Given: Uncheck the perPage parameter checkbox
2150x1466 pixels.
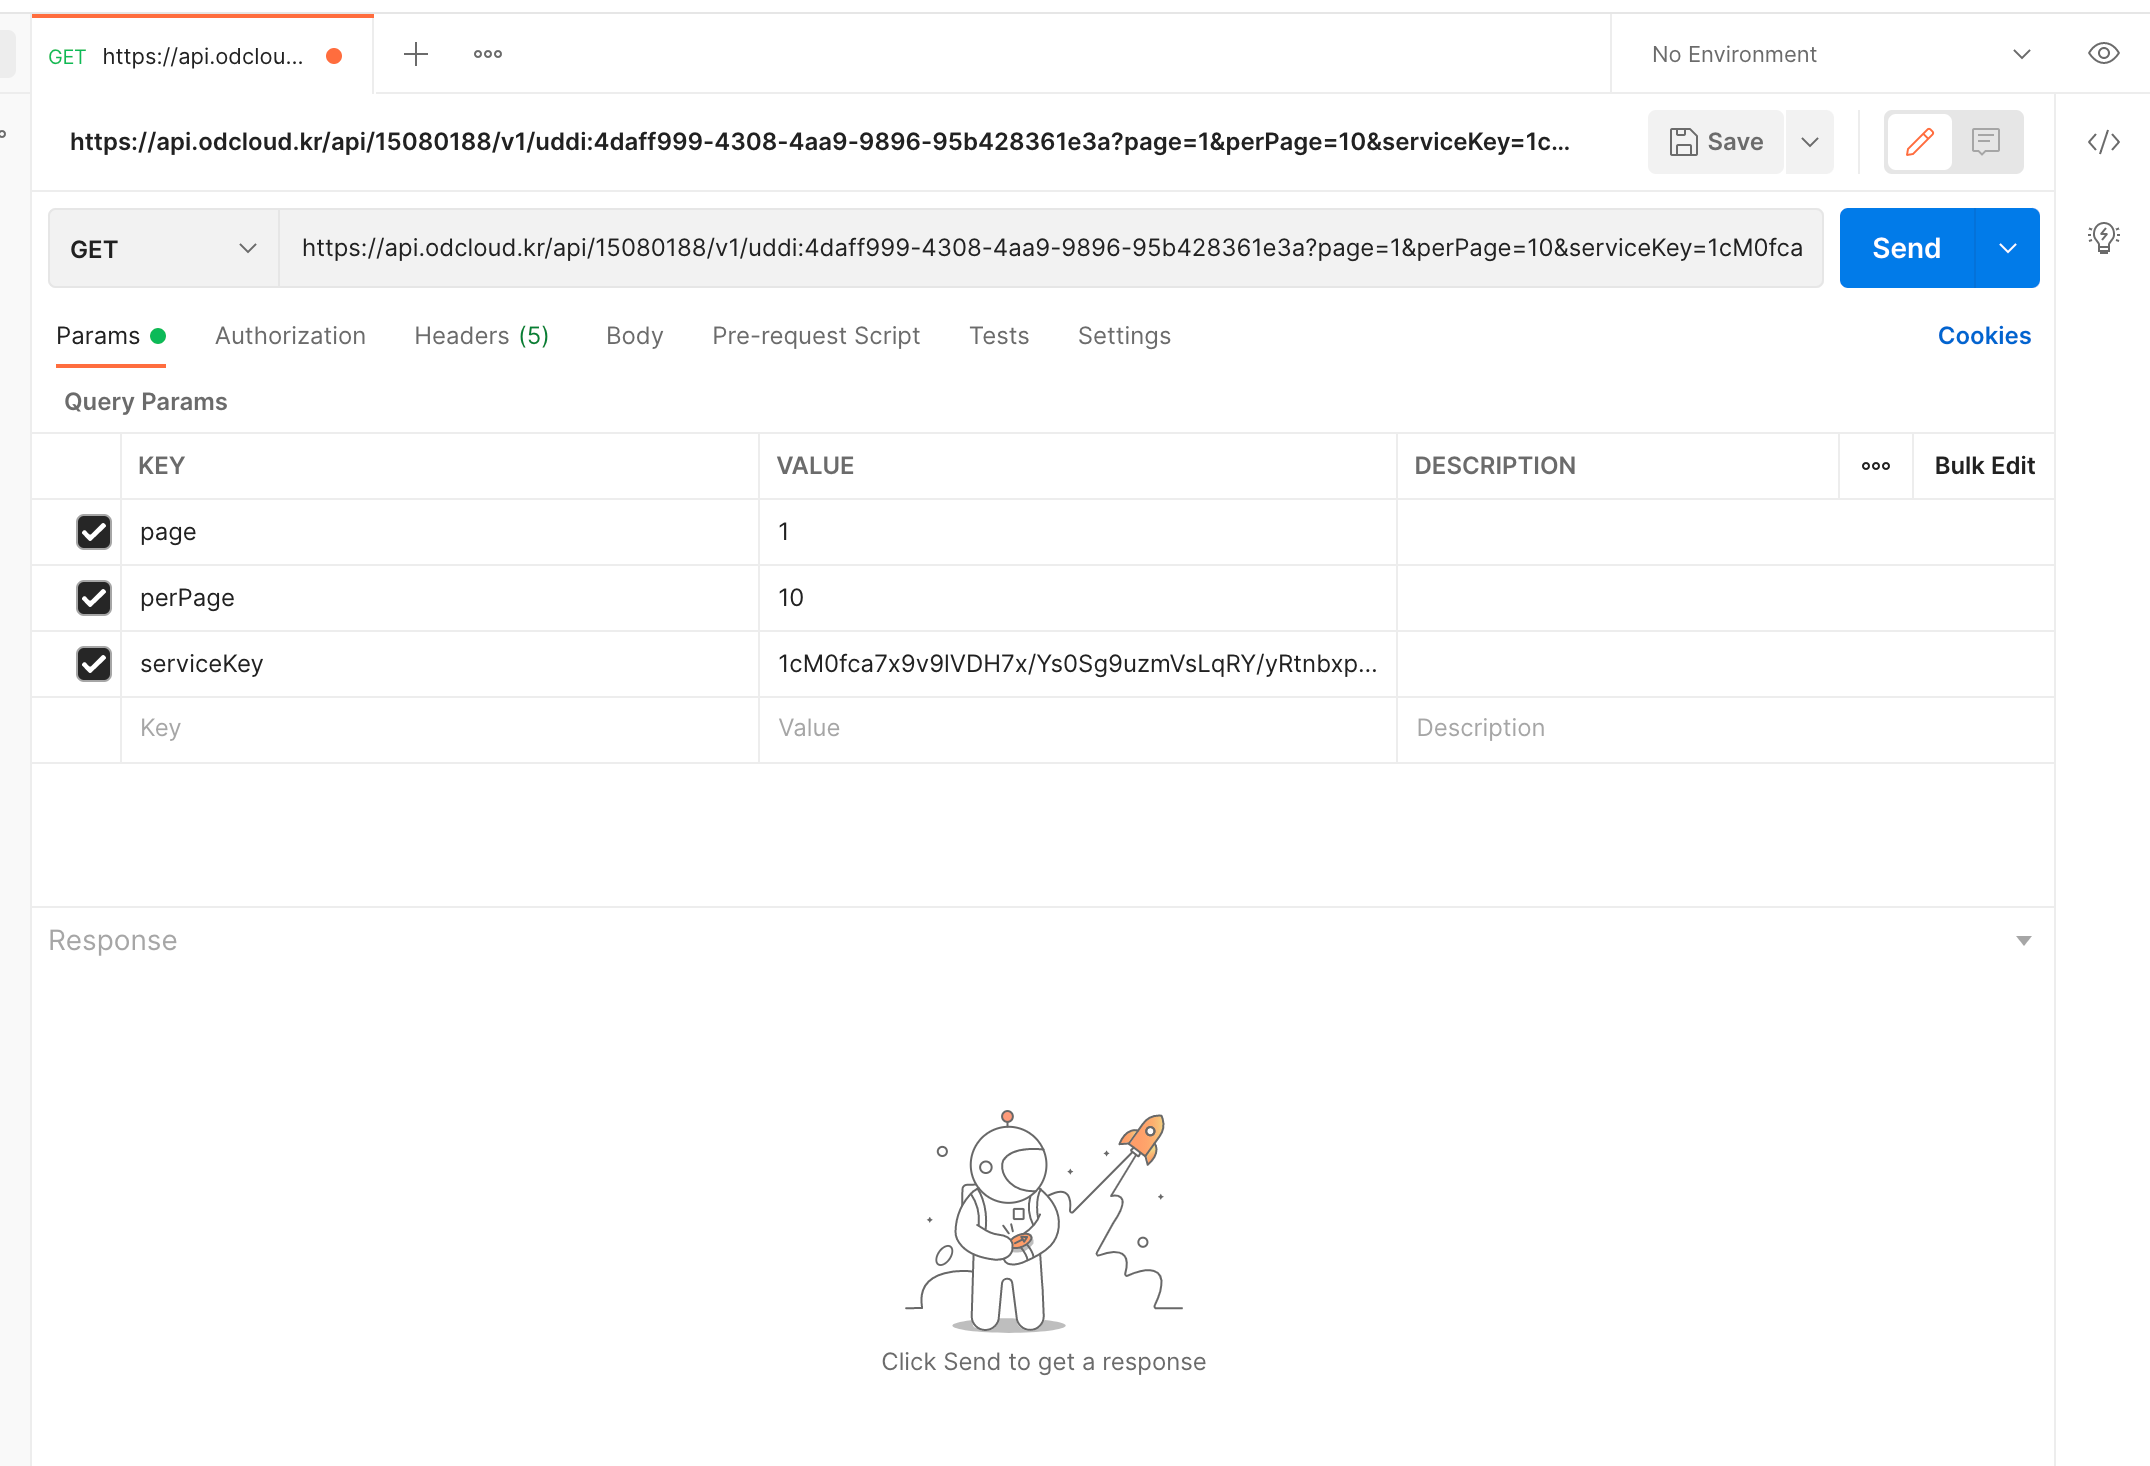Looking at the screenshot, I should point(94,598).
